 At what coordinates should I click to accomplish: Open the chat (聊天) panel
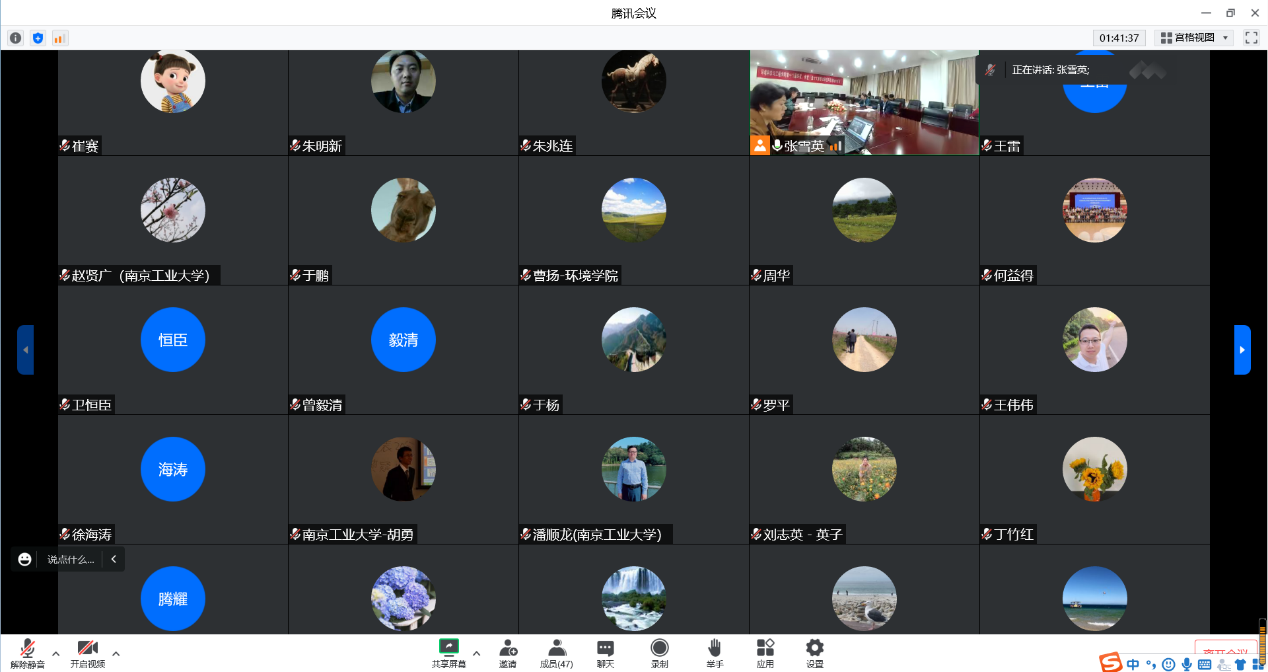point(605,652)
